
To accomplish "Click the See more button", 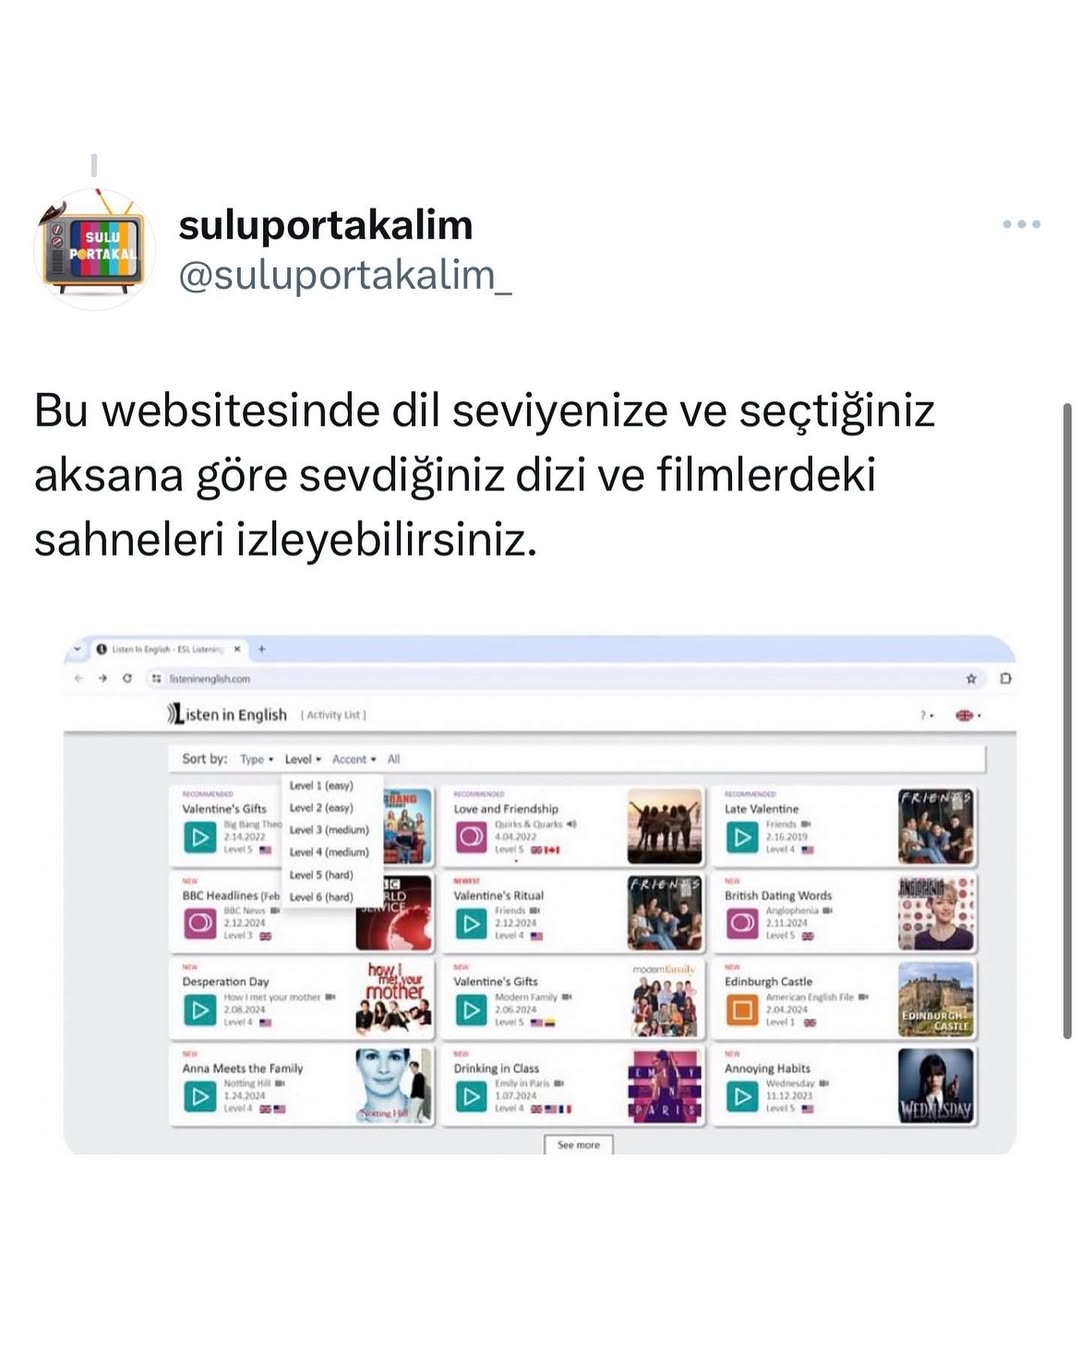I will (x=578, y=1145).
